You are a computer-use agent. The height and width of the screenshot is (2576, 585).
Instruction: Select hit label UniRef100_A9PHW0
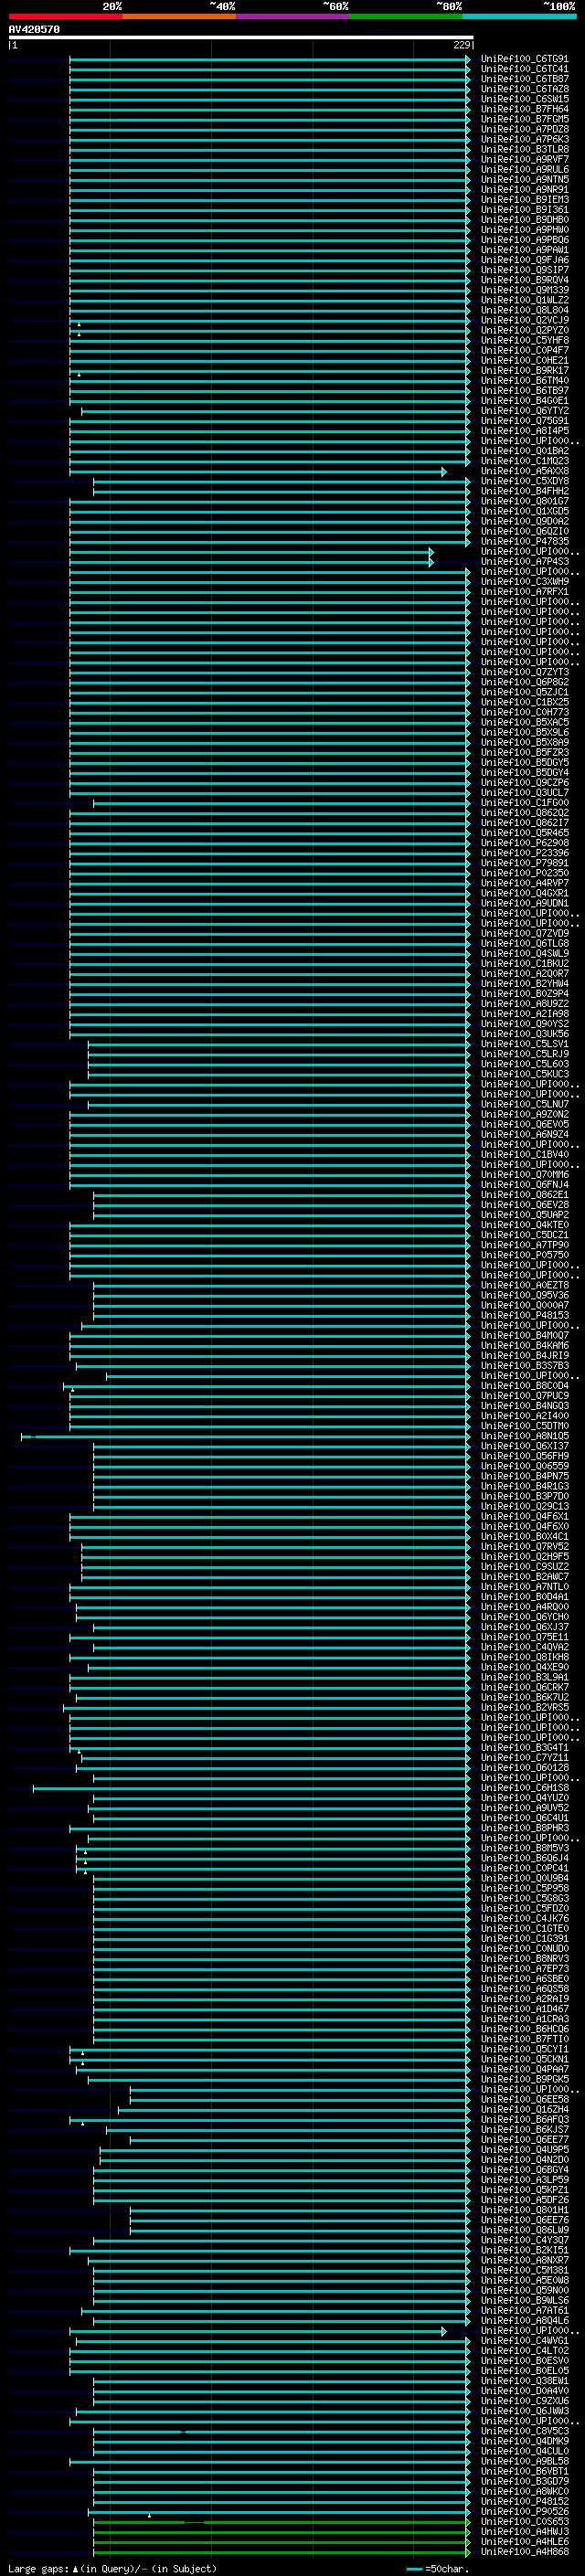[x=525, y=230]
